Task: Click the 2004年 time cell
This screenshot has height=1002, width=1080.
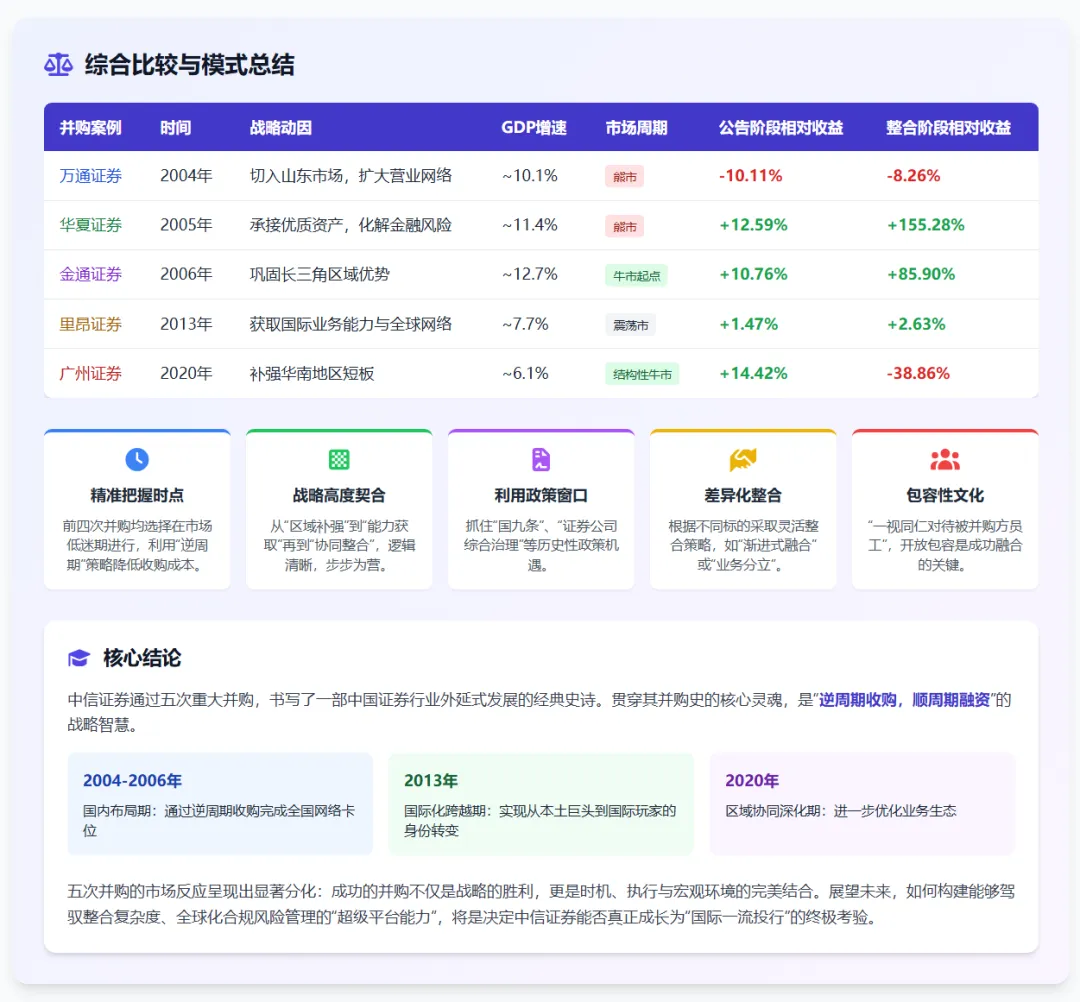Action: point(186,176)
